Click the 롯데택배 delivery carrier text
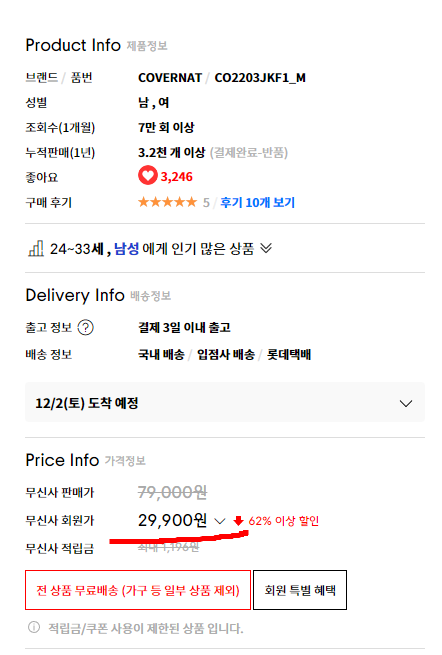442x655 pixels. click(x=289, y=355)
